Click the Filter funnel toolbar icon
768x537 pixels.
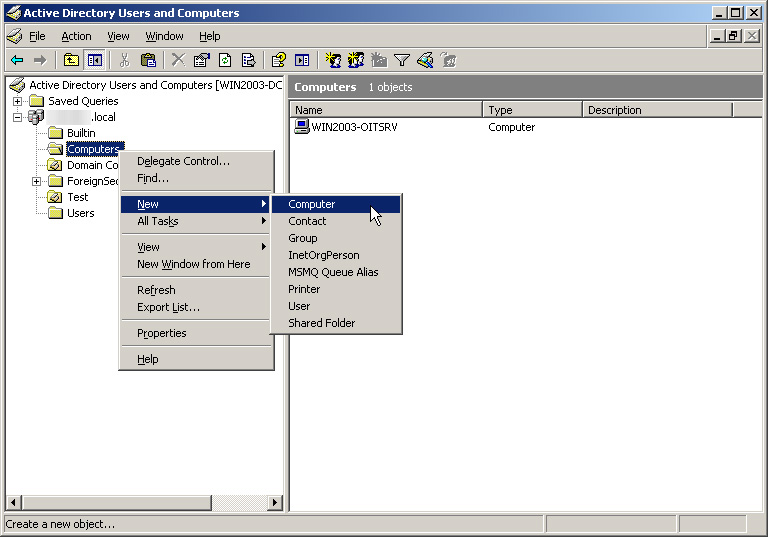pyautogui.click(x=402, y=60)
